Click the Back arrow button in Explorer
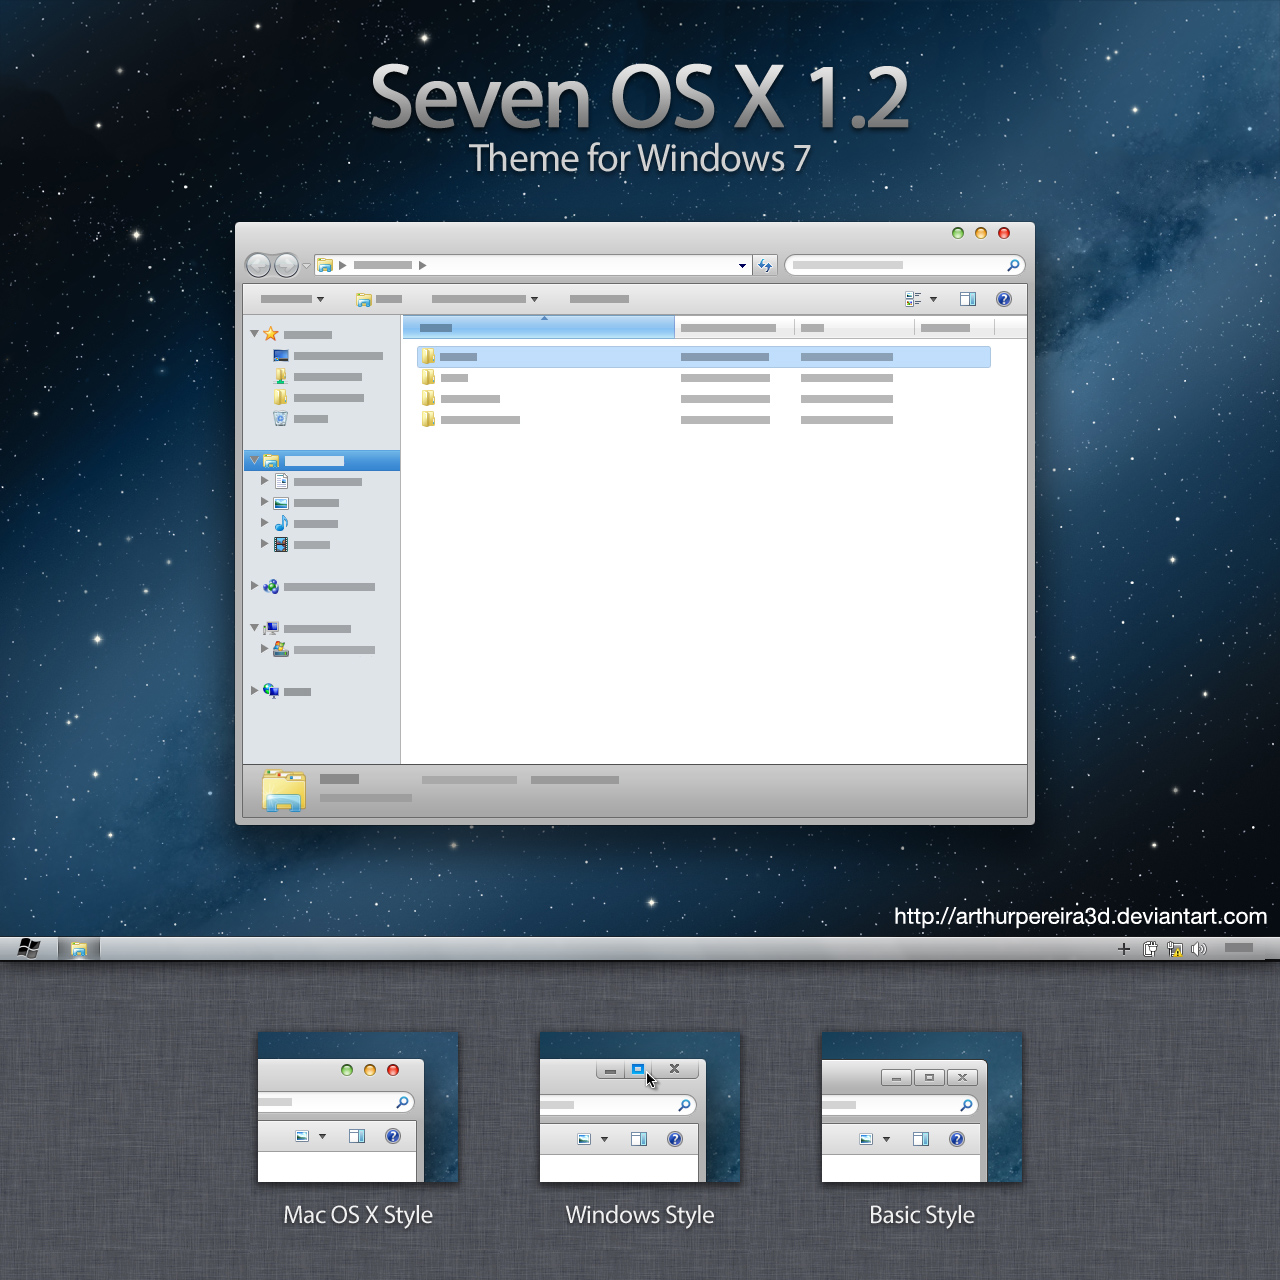The width and height of the screenshot is (1280, 1280). tap(258, 265)
